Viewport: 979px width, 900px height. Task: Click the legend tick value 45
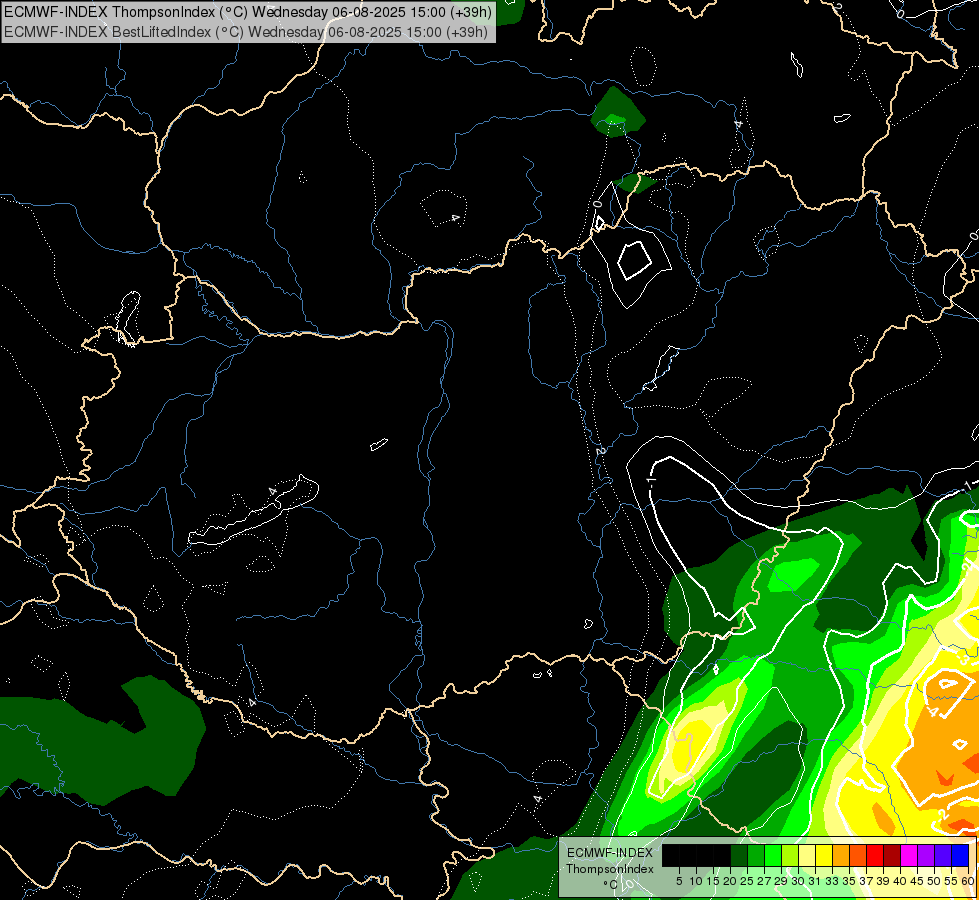tap(917, 881)
